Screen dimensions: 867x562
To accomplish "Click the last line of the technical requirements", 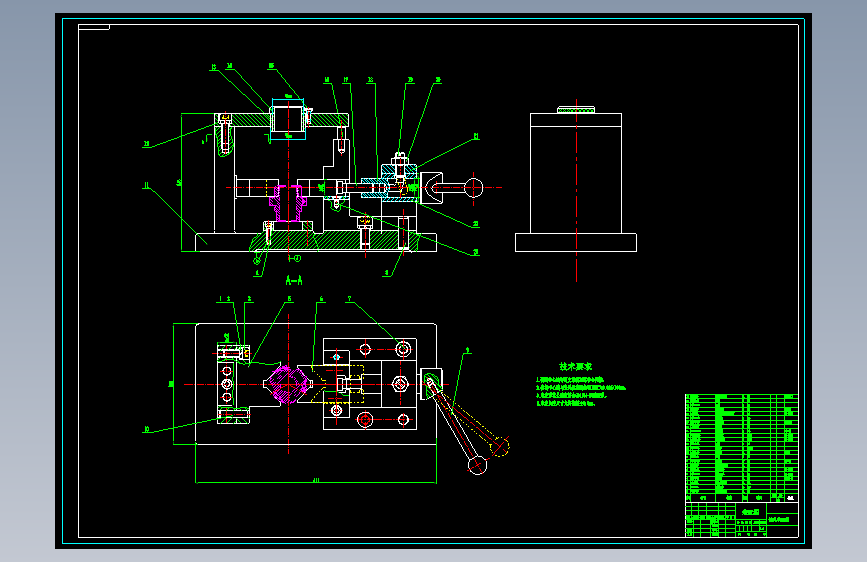I will point(565,403).
